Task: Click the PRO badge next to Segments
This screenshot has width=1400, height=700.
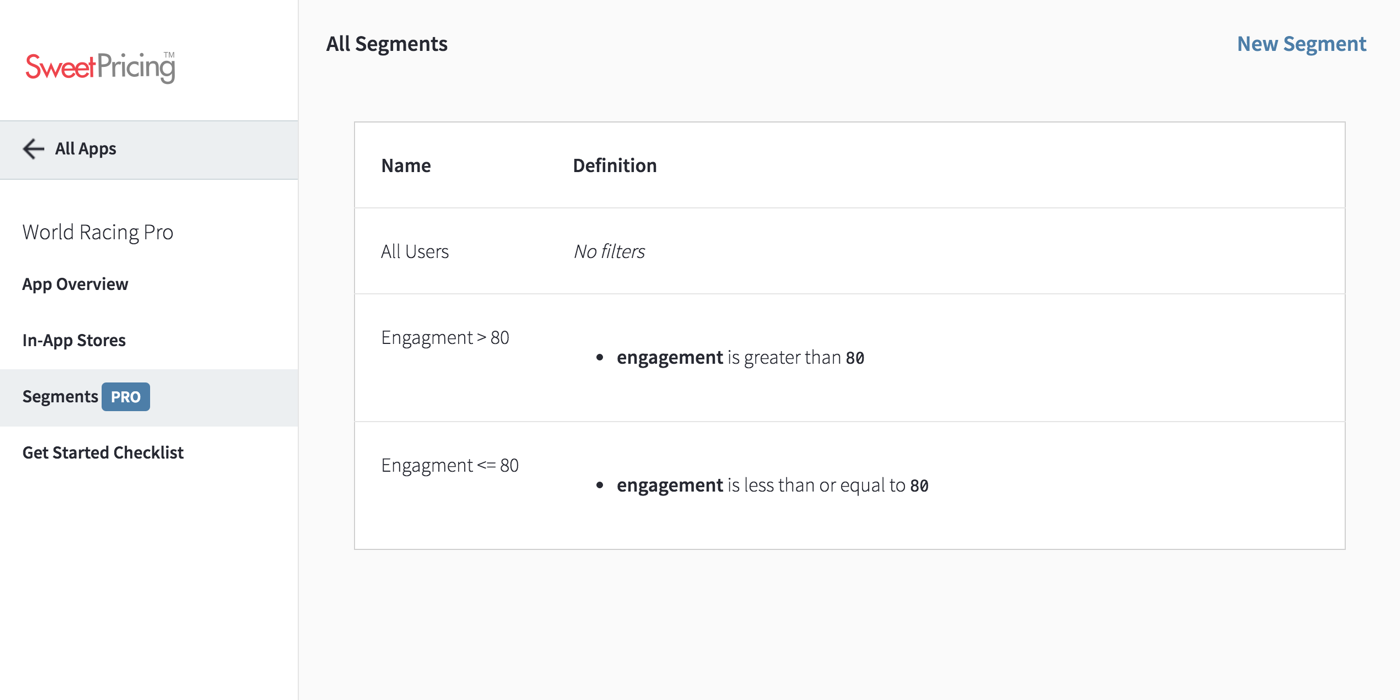Action: tap(126, 397)
